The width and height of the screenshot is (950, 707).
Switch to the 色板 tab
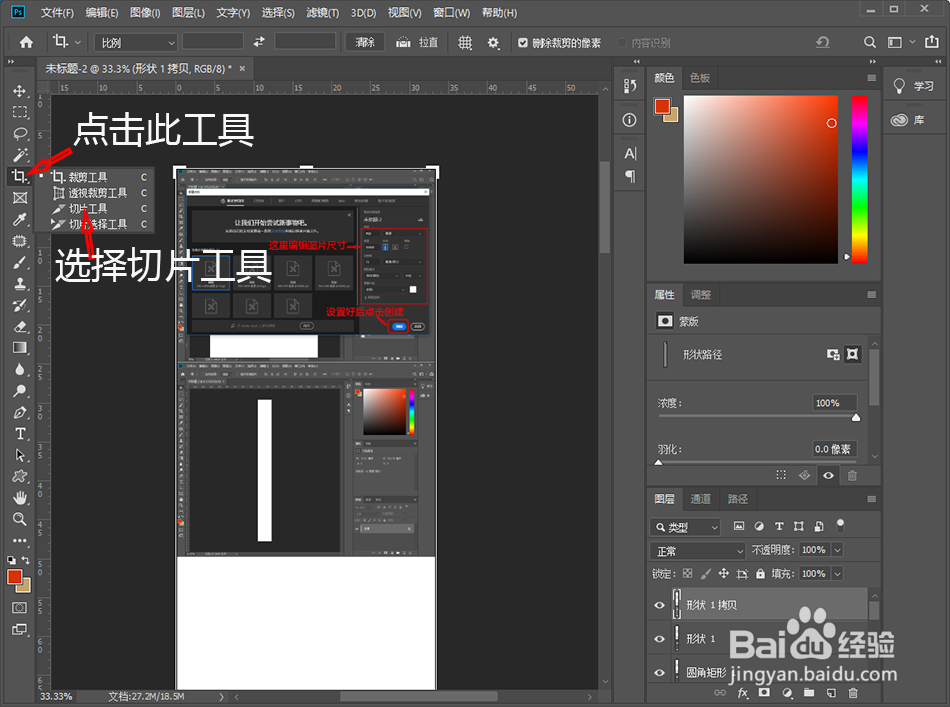coord(700,78)
